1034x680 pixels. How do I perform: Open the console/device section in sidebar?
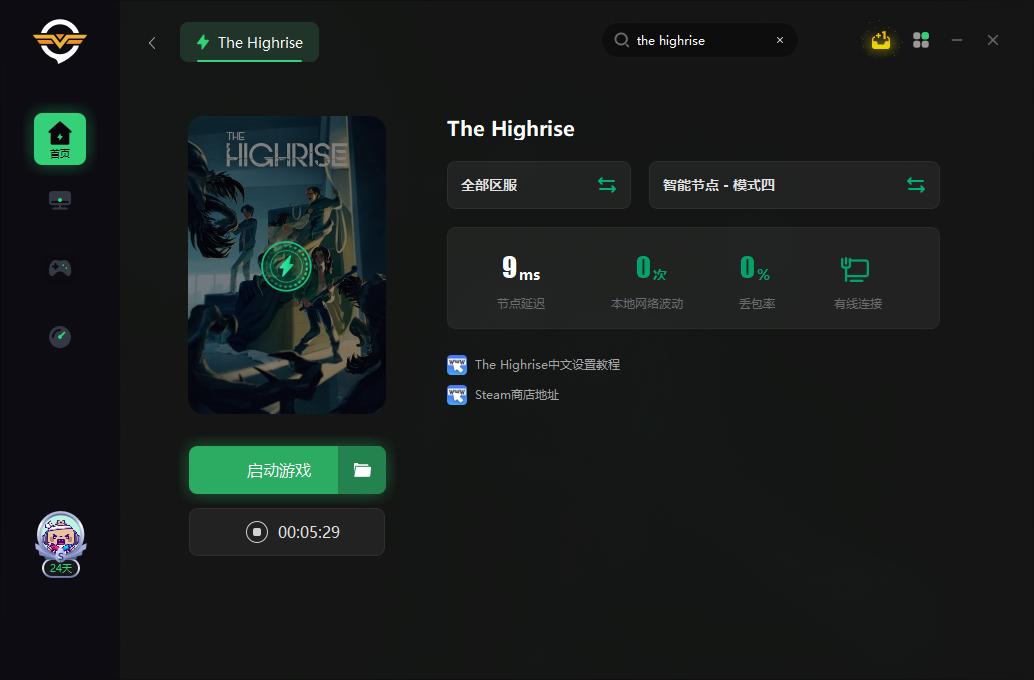[x=60, y=199]
